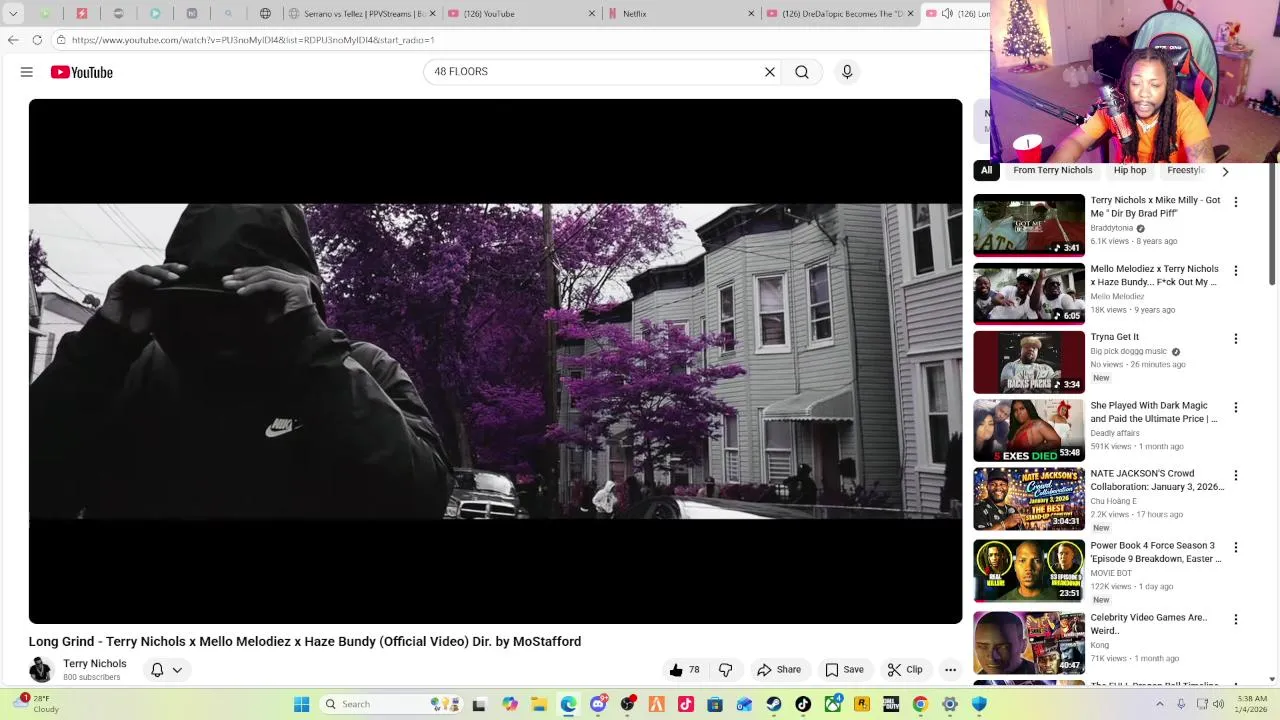Visit the Terry Nichols channel name link

click(95, 664)
